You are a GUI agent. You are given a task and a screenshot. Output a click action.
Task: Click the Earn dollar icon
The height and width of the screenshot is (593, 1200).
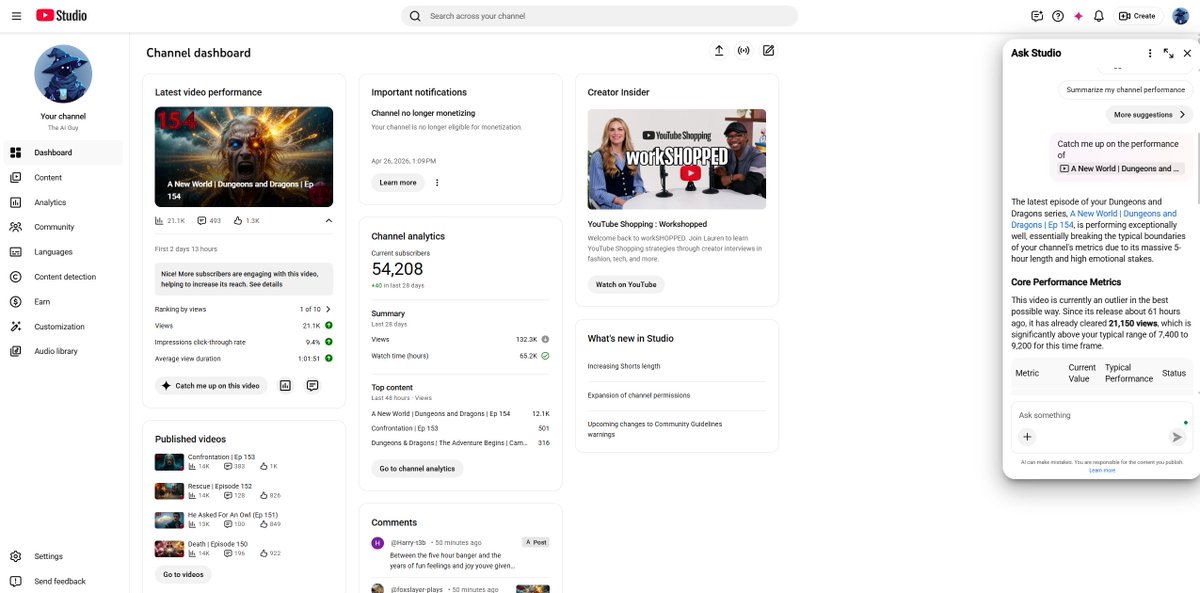(15, 302)
